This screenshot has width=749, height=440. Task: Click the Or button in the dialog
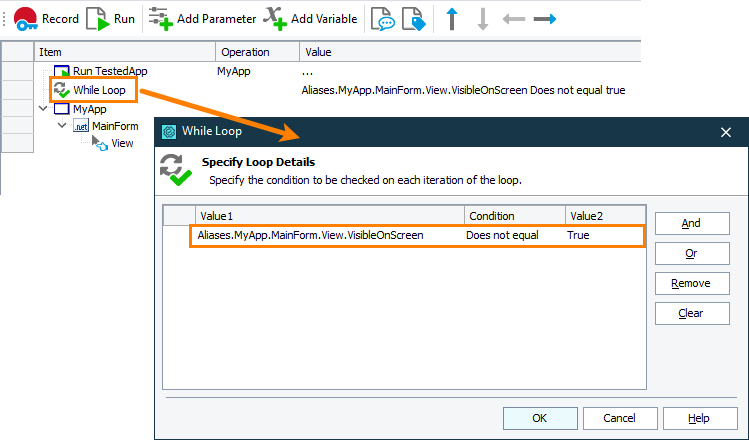pos(691,253)
